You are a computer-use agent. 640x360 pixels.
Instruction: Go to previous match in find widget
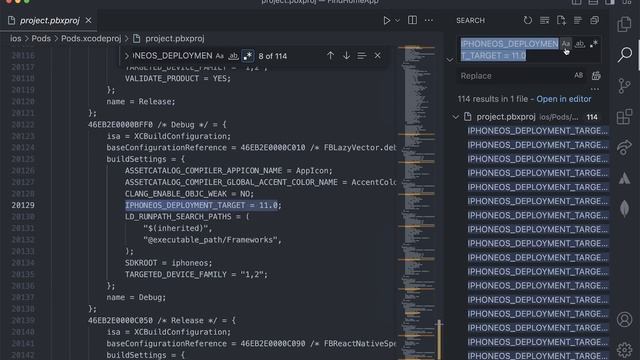click(330, 56)
